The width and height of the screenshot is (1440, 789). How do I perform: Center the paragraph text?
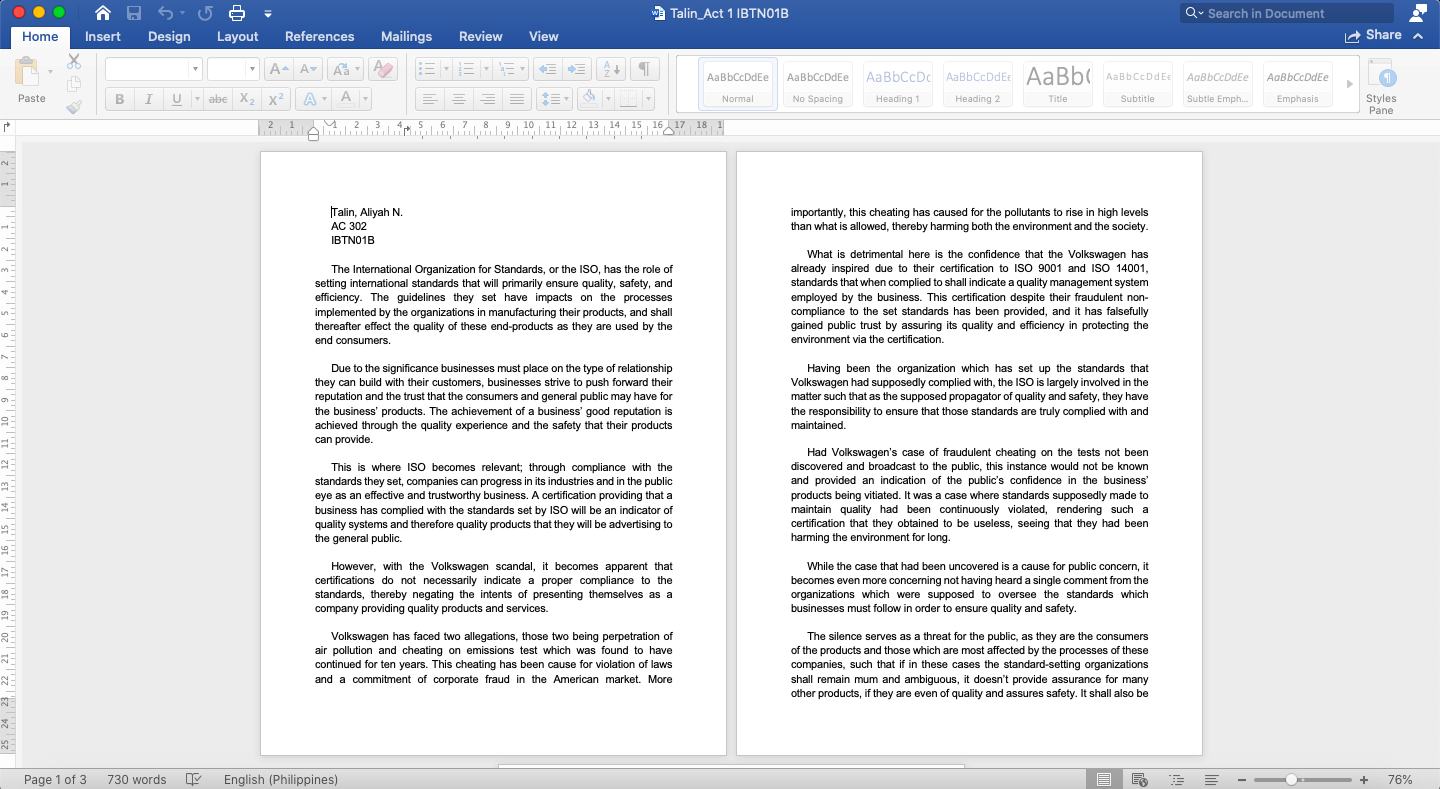(459, 99)
